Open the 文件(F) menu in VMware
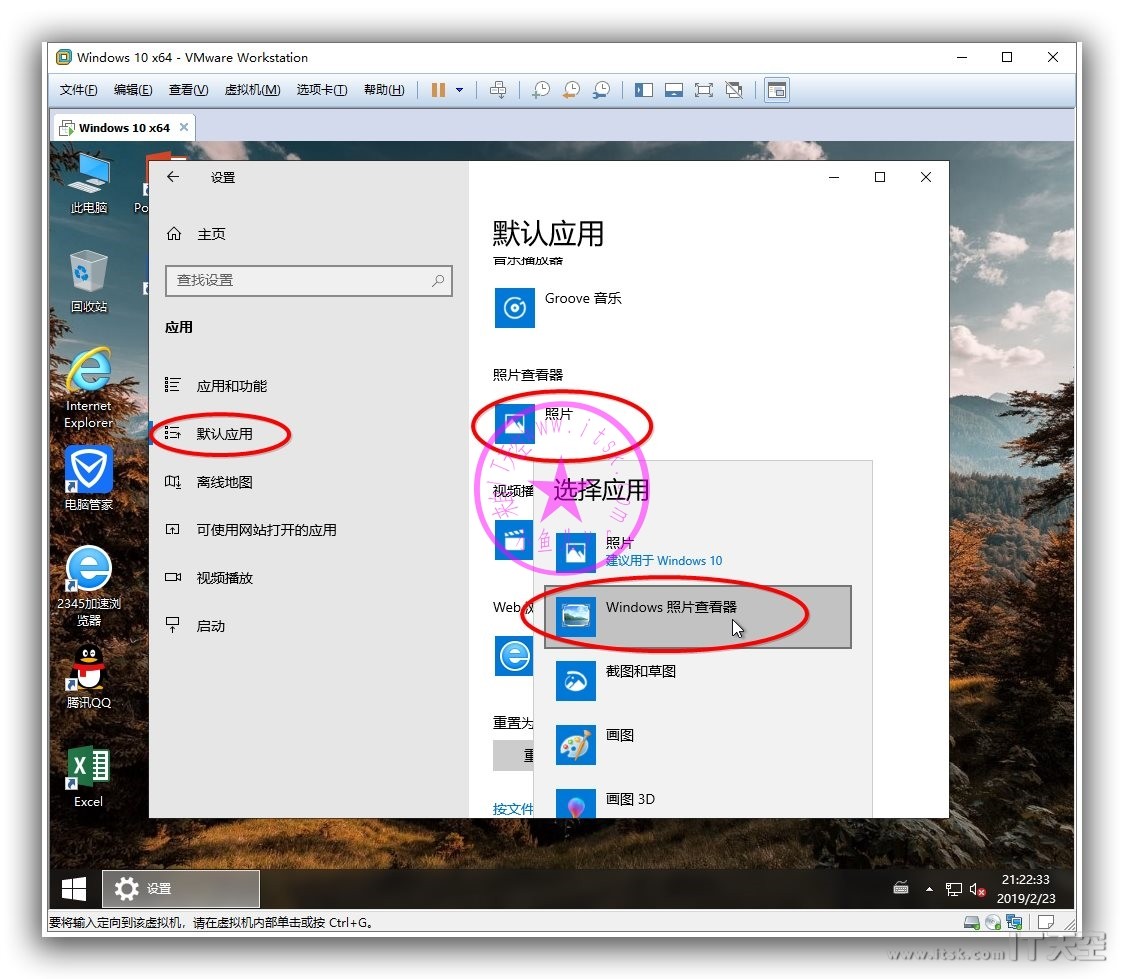1124x979 pixels. pos(78,90)
